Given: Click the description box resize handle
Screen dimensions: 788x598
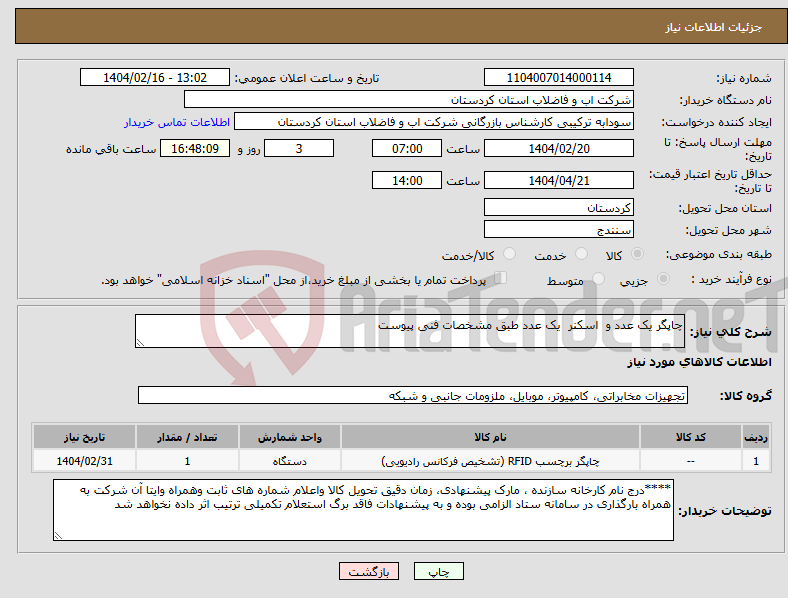Looking at the screenshot, I should (140, 343).
